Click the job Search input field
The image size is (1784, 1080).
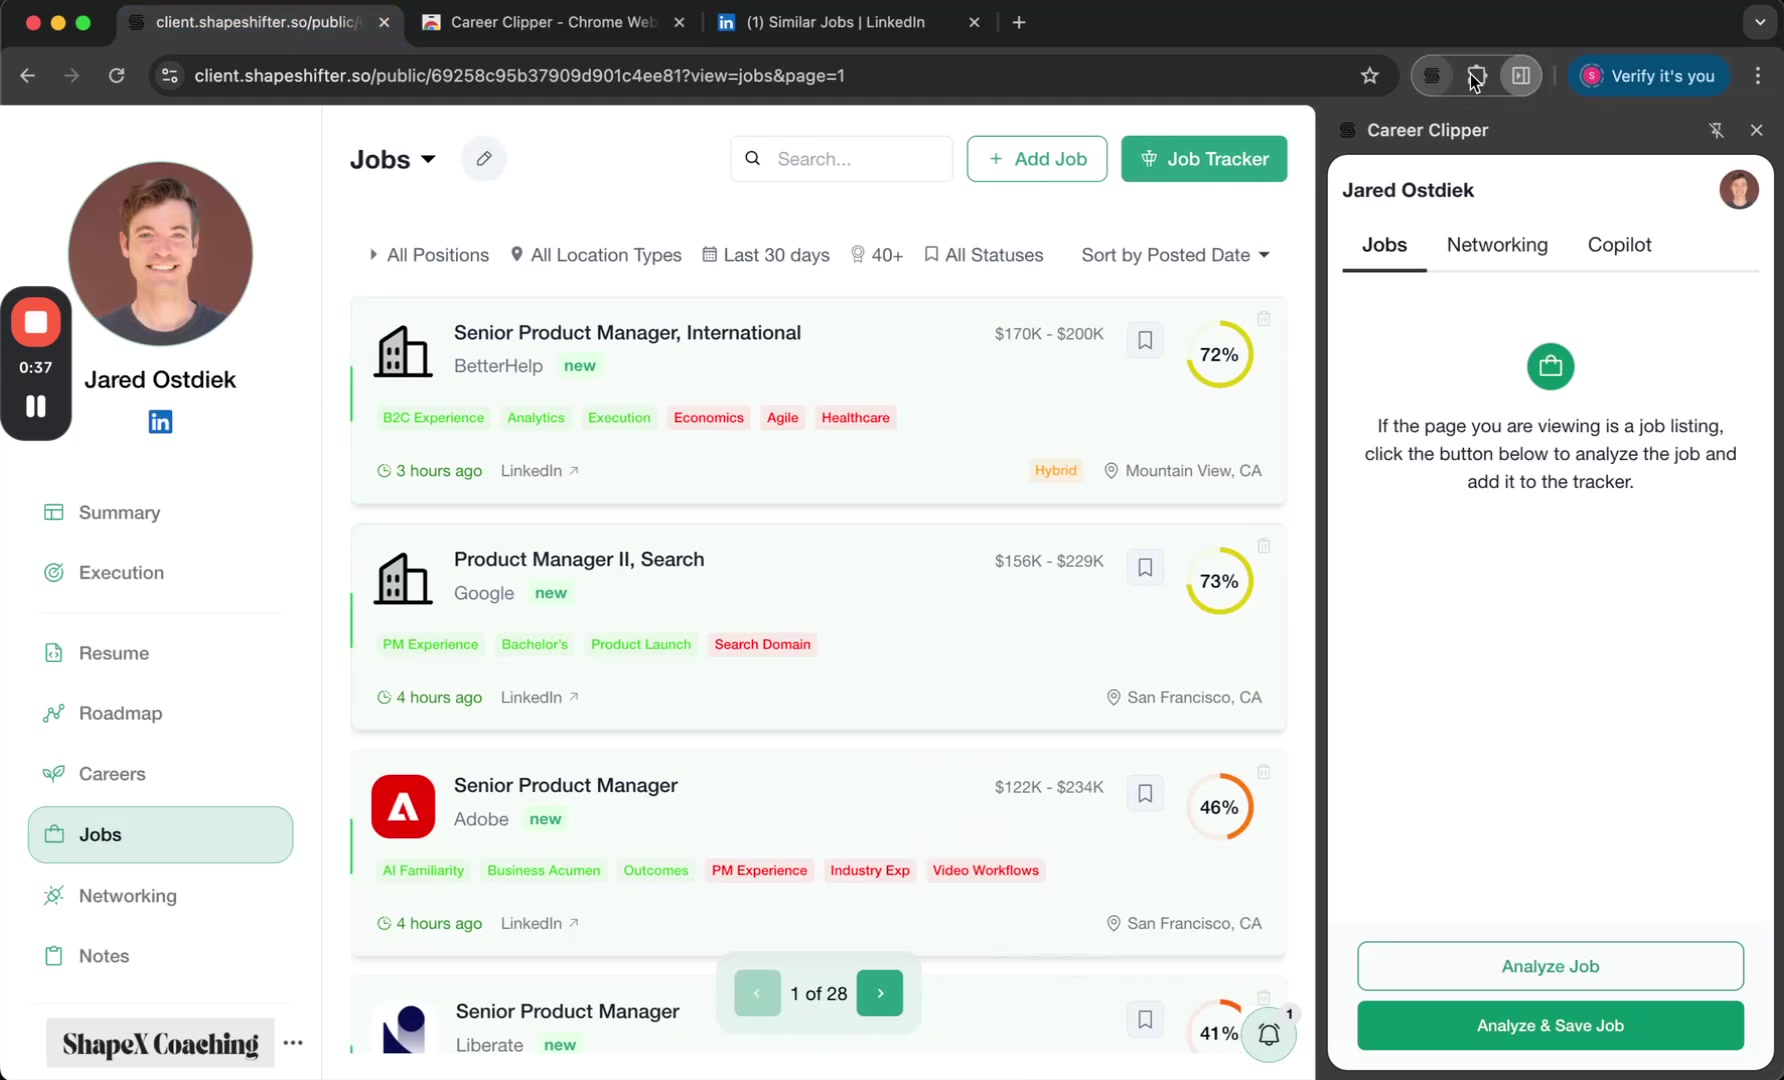coord(856,159)
